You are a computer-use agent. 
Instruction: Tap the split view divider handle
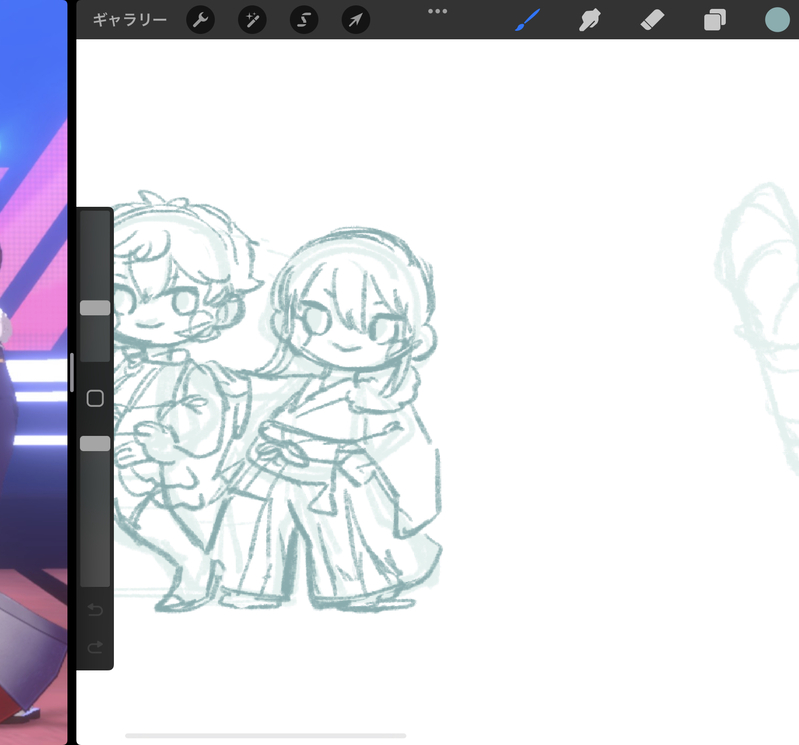click(x=72, y=372)
